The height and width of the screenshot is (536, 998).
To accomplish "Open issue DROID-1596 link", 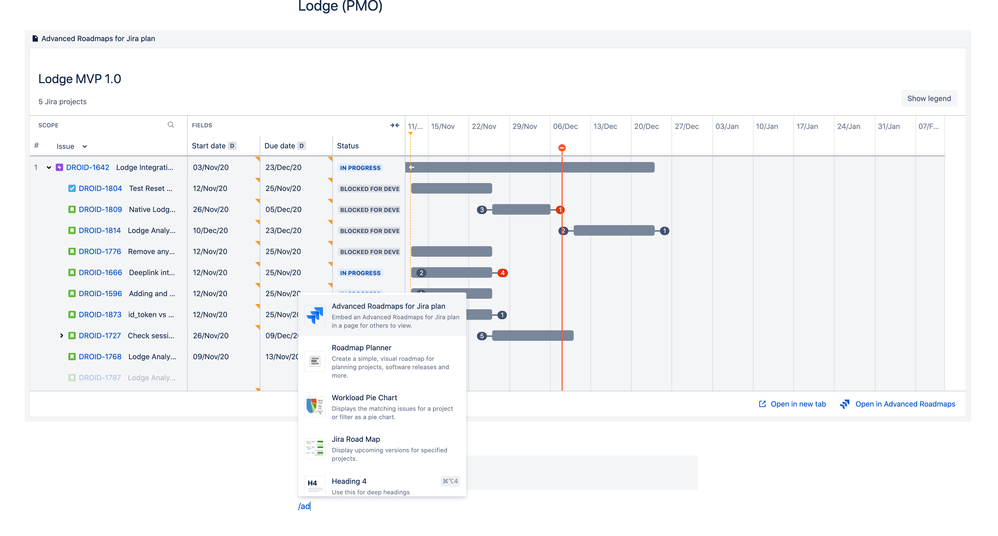I will [100, 293].
